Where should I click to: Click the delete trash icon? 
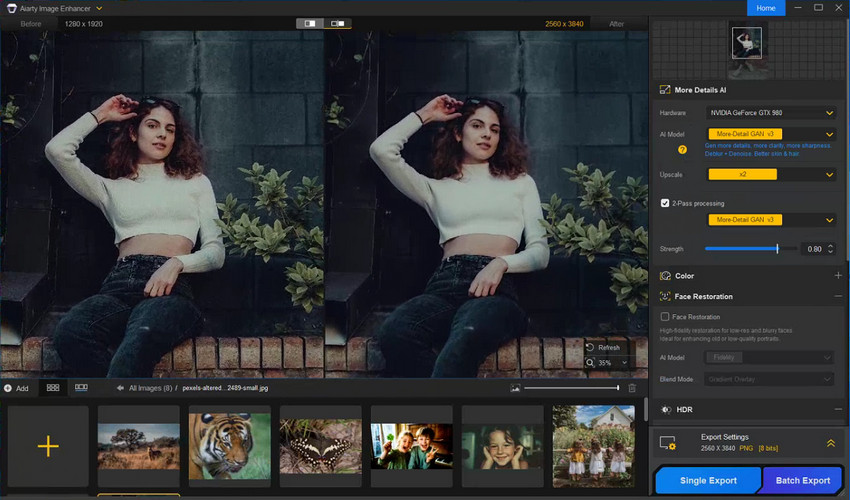point(632,388)
